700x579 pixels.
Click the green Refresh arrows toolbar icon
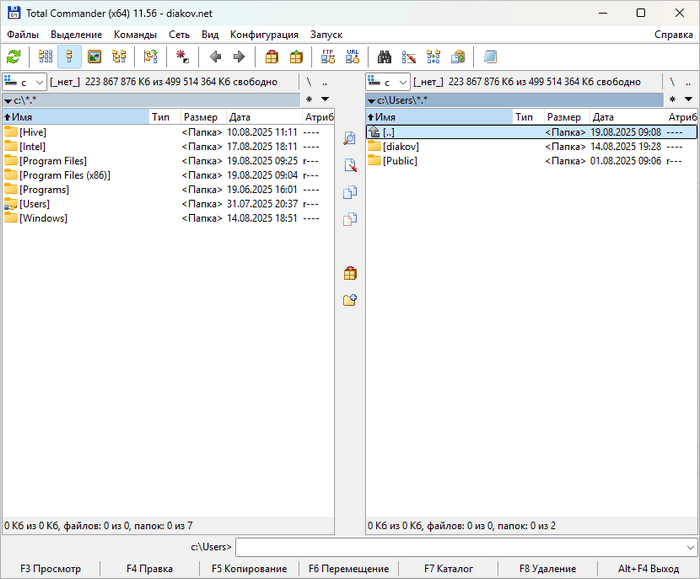14,57
